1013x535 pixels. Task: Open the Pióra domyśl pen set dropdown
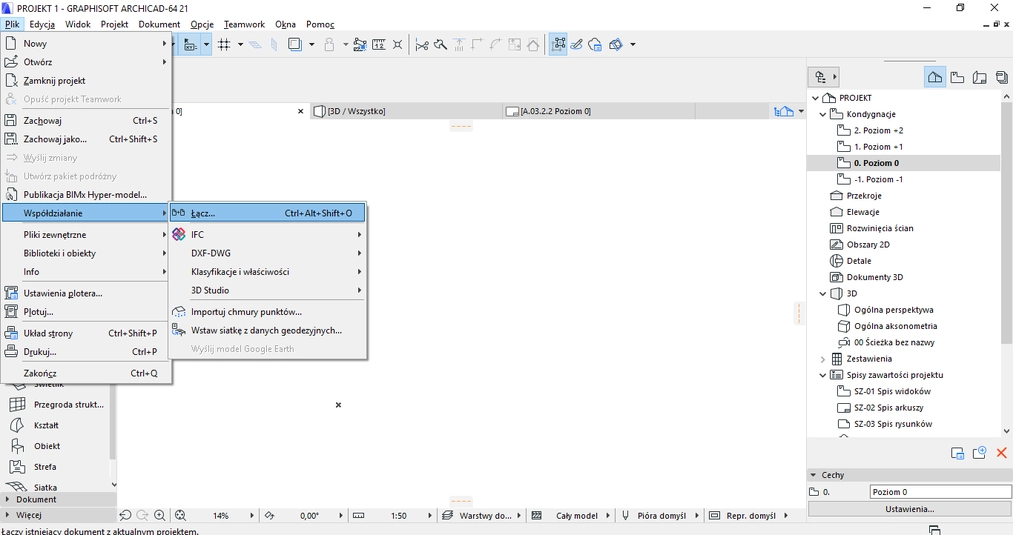click(698, 516)
